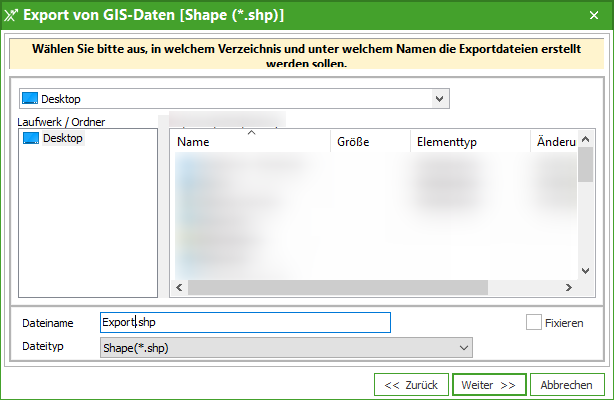Click the horizontal scrollbar left arrow
The width and height of the screenshot is (614, 400).
179,288
